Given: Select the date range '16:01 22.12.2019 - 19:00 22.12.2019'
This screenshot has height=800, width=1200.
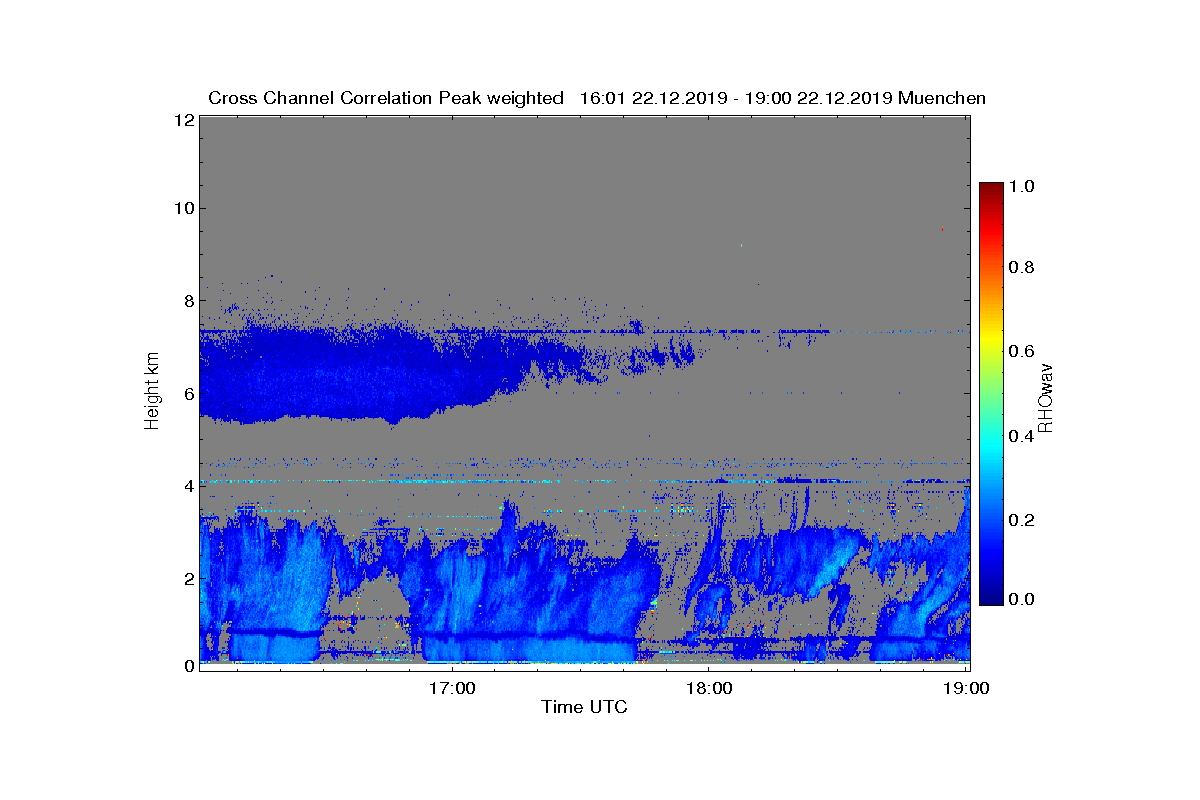Looking at the screenshot, I should [x=737, y=98].
